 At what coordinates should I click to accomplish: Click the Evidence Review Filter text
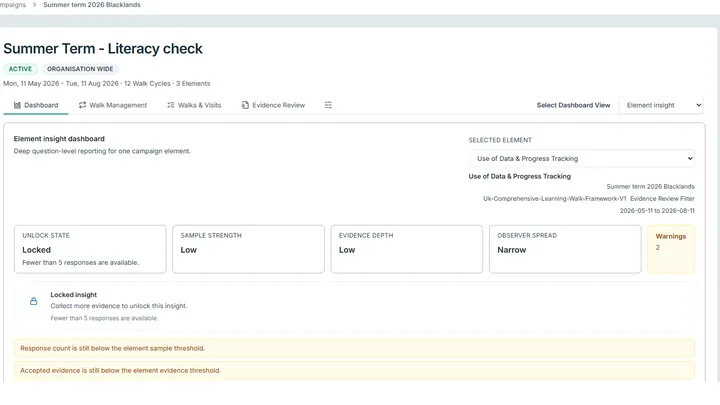click(662, 198)
